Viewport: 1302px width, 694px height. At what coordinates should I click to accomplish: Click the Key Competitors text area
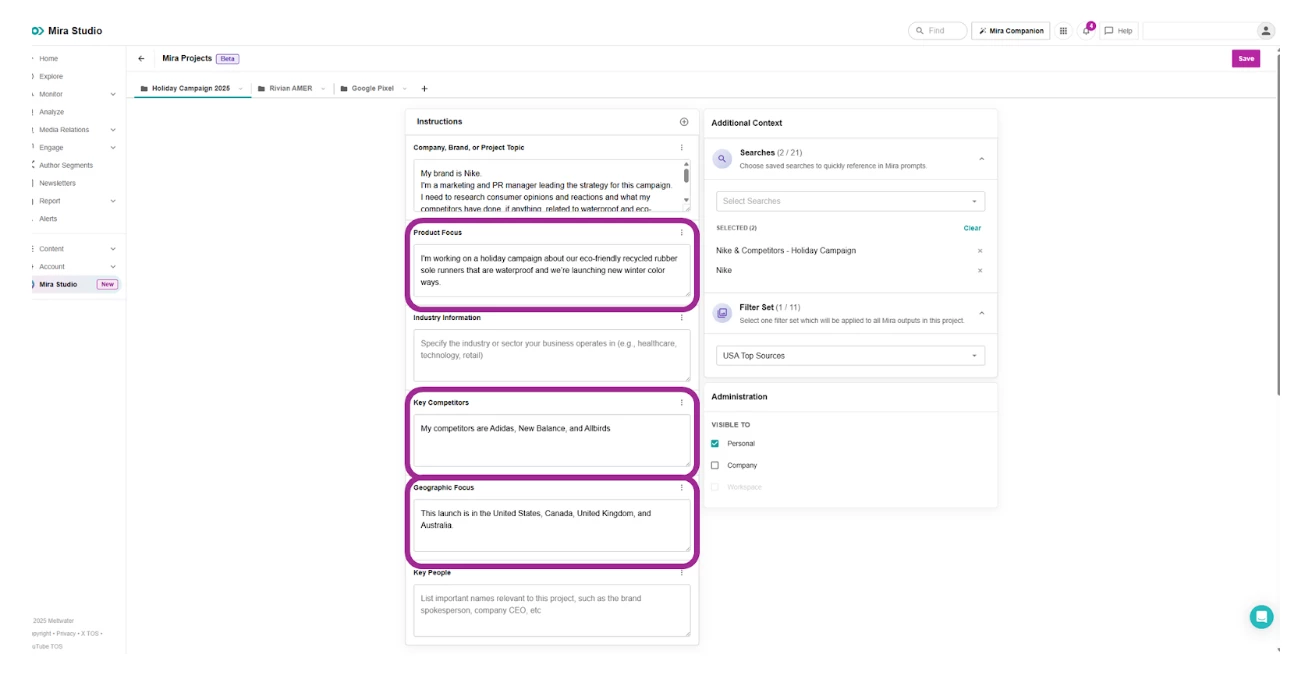click(552, 441)
